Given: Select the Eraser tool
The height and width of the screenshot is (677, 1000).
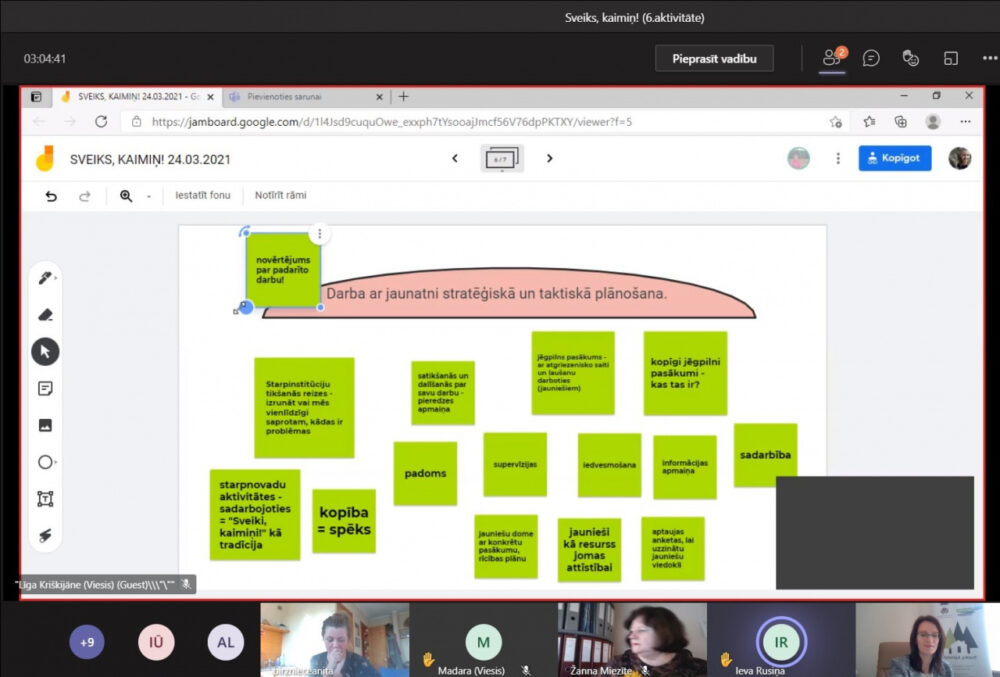Looking at the screenshot, I should click(45, 315).
